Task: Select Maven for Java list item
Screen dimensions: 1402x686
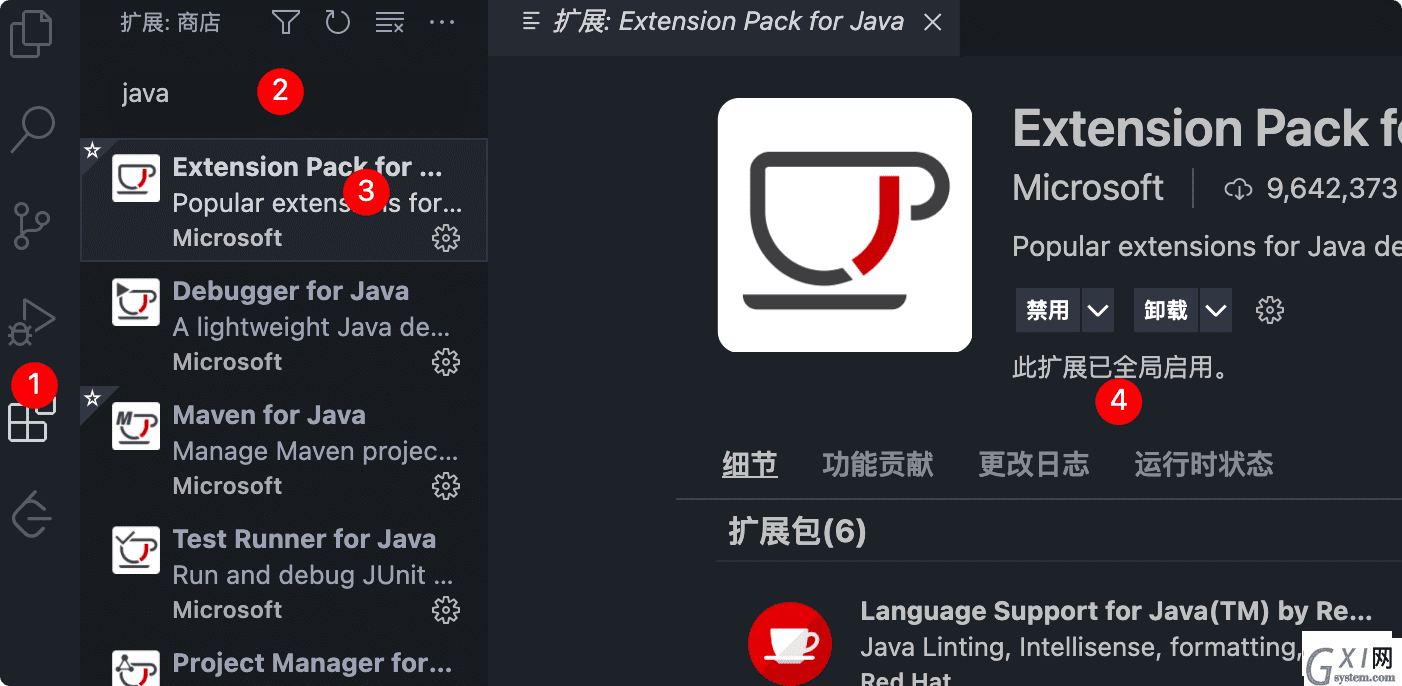Action: pos(284,448)
